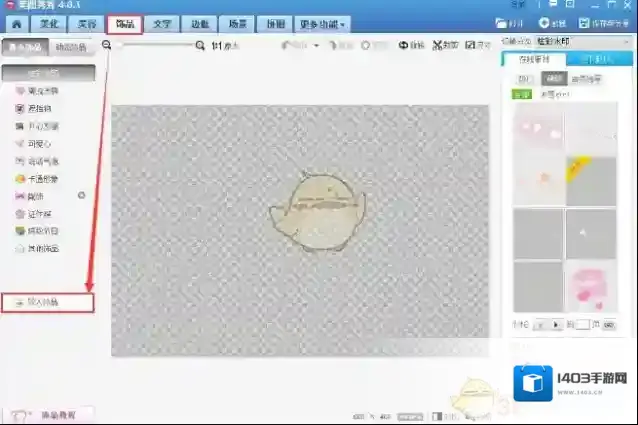
Task: Click the zoom slider track
Action: click(x=156, y=44)
